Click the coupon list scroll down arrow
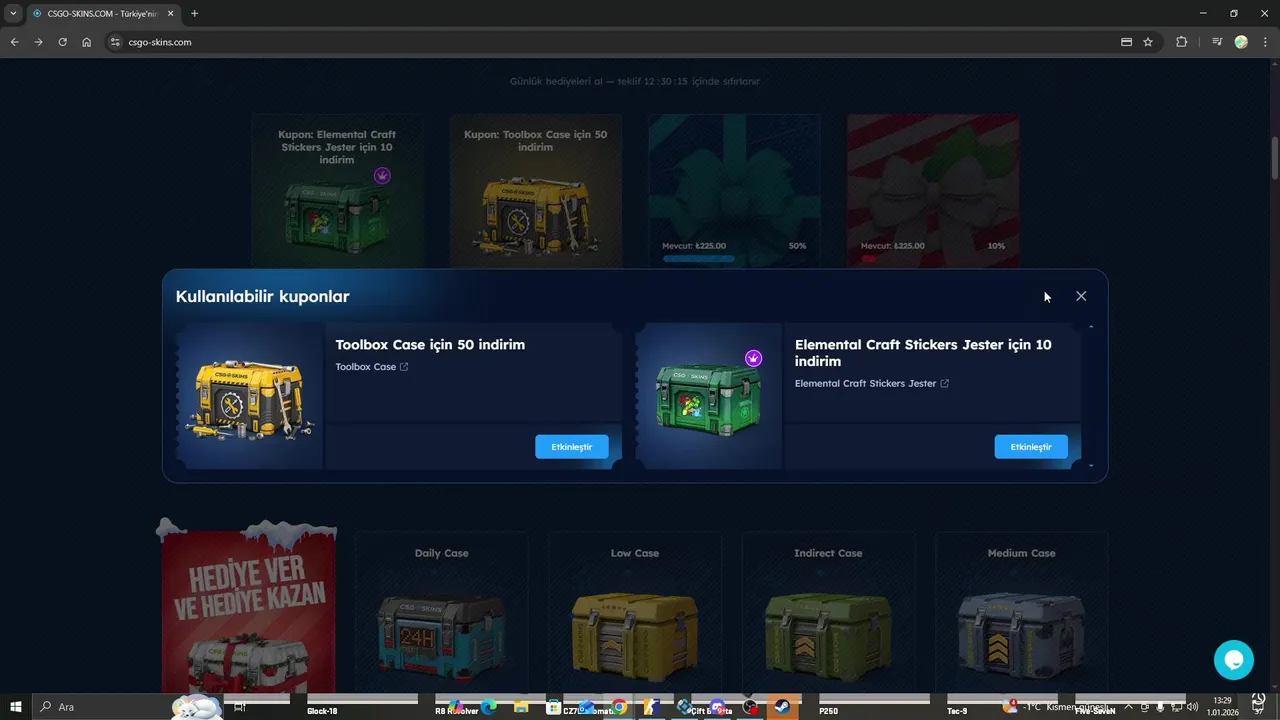Screen dimensions: 1280x720 pyautogui.click(x=1091, y=465)
